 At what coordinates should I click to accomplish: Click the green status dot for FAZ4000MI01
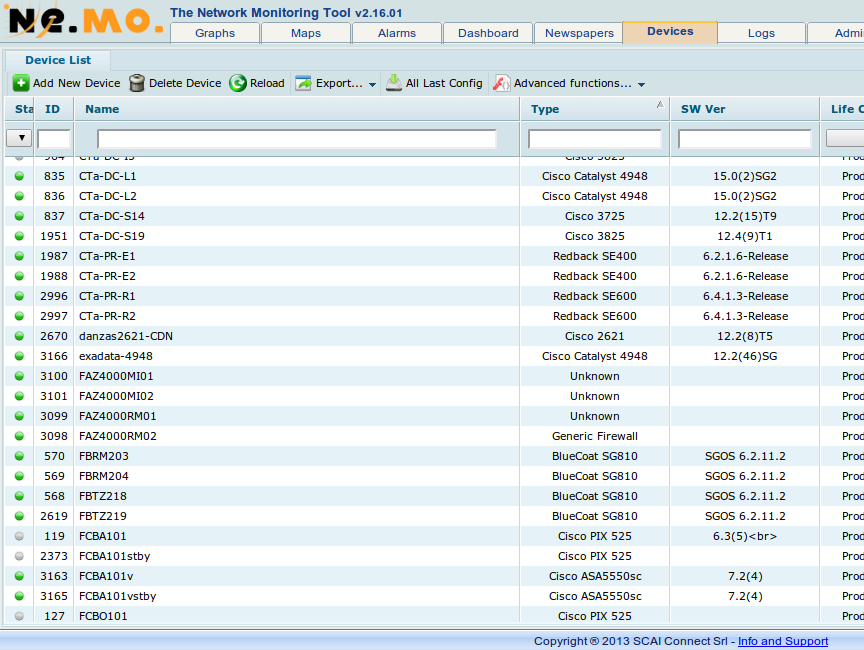click(19, 376)
